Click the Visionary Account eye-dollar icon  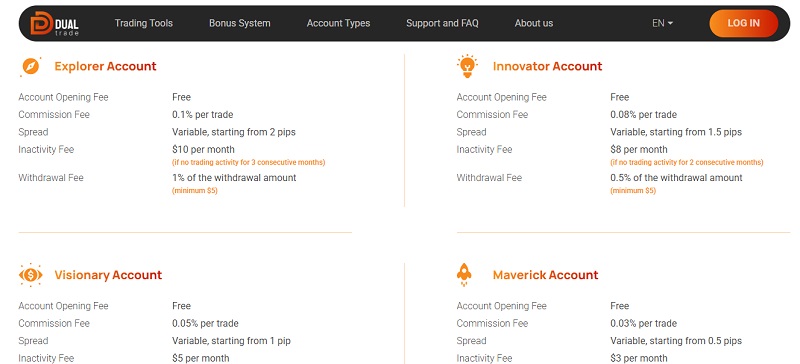pyautogui.click(x=31, y=275)
